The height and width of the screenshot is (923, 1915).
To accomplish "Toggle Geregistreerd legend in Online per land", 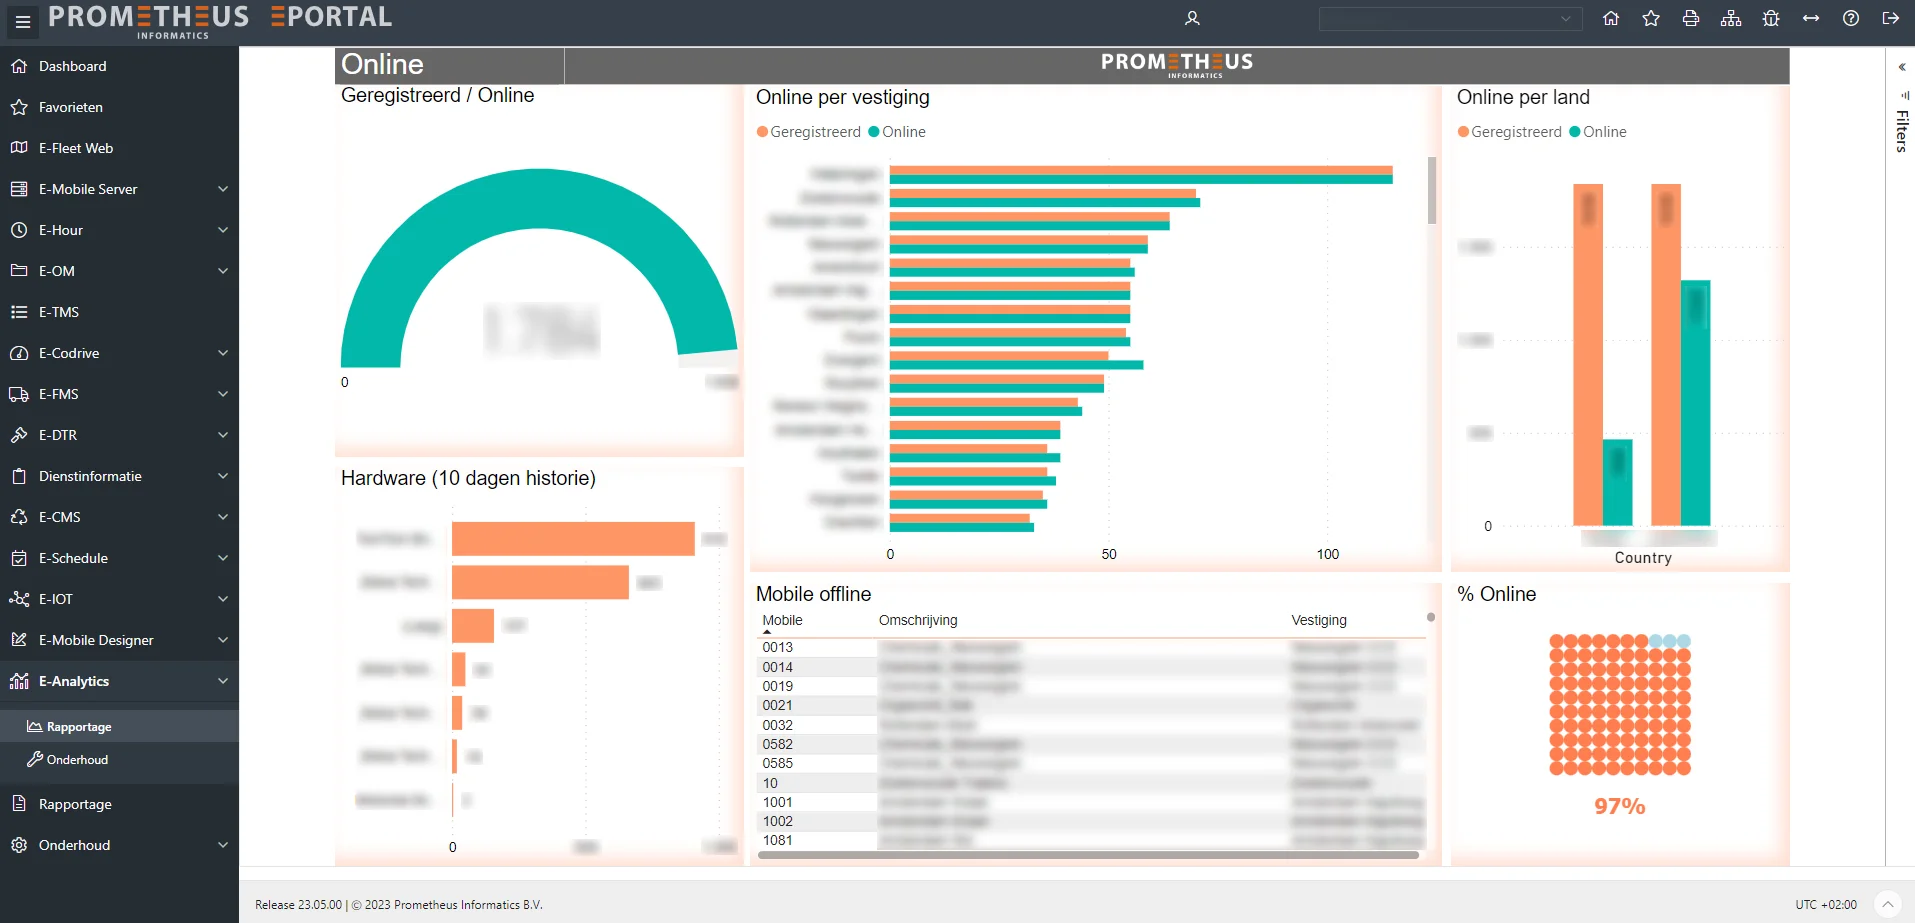I will (x=1510, y=132).
